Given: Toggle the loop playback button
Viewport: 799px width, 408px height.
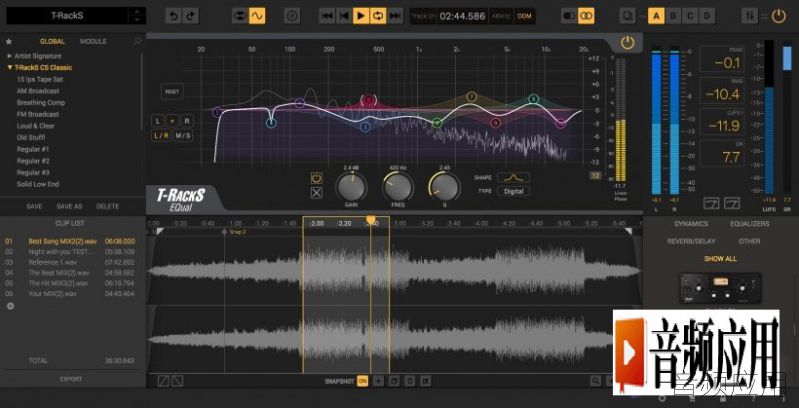Looking at the screenshot, I should (378, 16).
